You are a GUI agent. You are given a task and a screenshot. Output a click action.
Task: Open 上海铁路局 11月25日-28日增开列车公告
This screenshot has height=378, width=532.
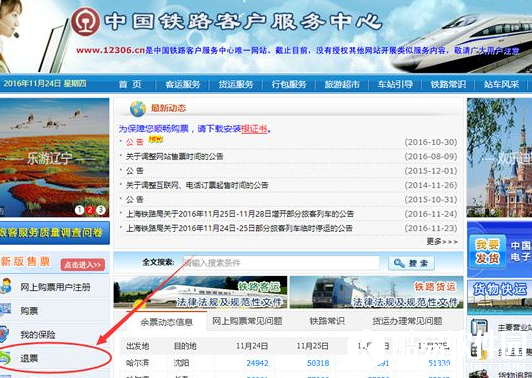coord(240,214)
